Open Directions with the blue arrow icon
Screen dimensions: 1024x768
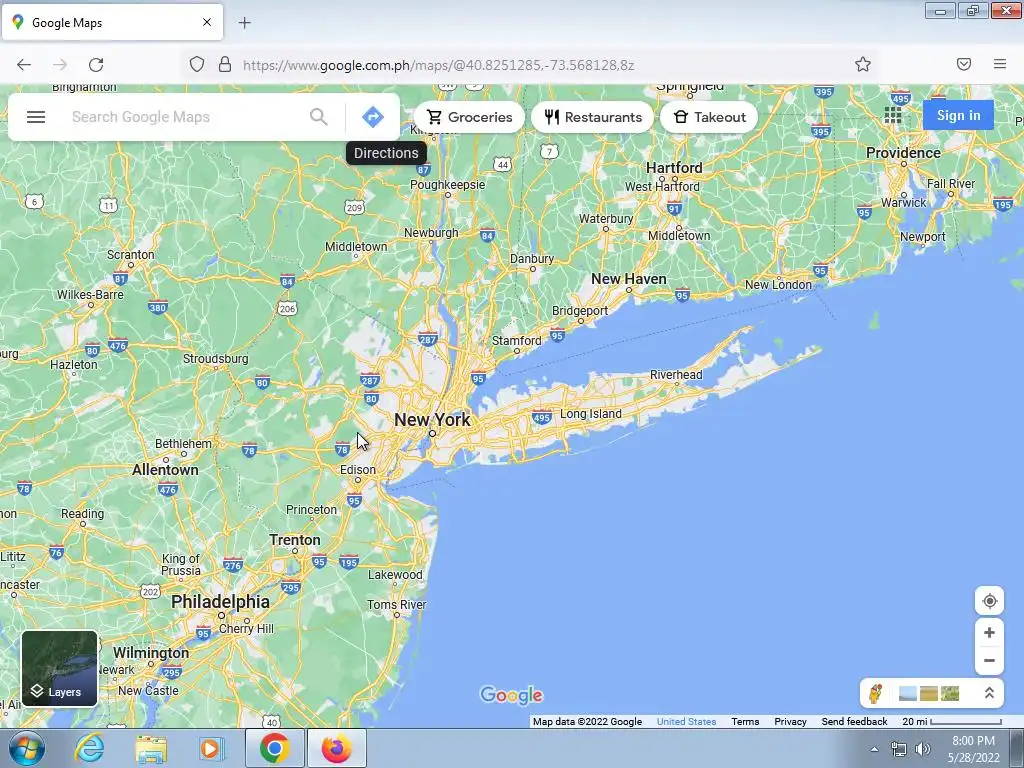[373, 117]
